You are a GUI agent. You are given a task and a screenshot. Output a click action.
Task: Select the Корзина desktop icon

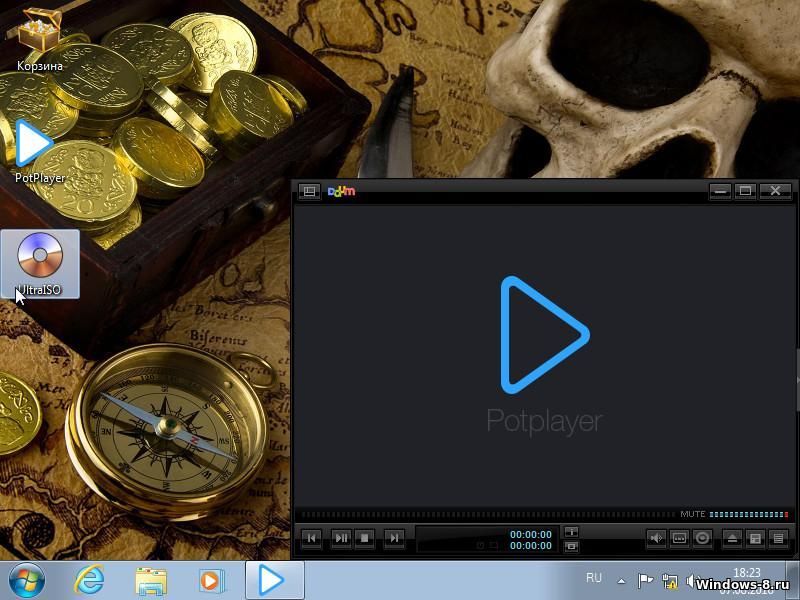click(40, 40)
